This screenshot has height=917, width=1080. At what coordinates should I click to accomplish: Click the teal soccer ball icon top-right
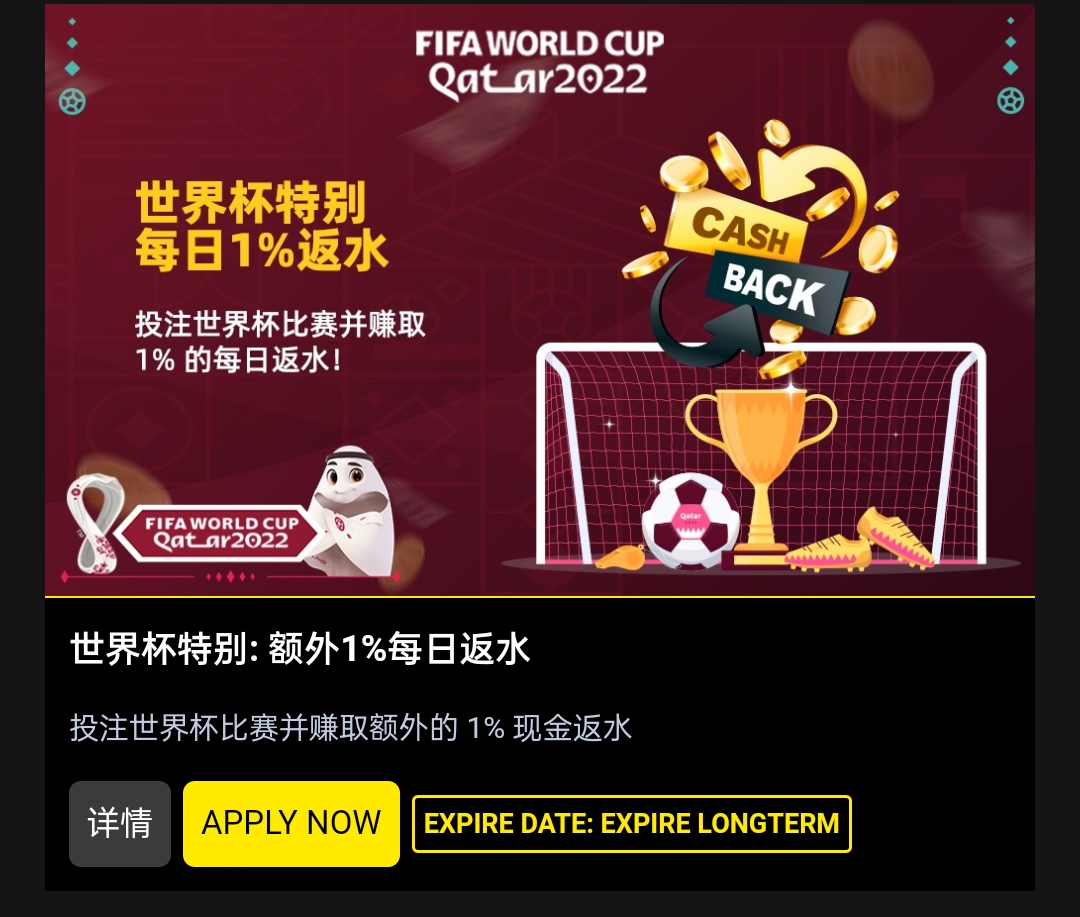[1010, 101]
